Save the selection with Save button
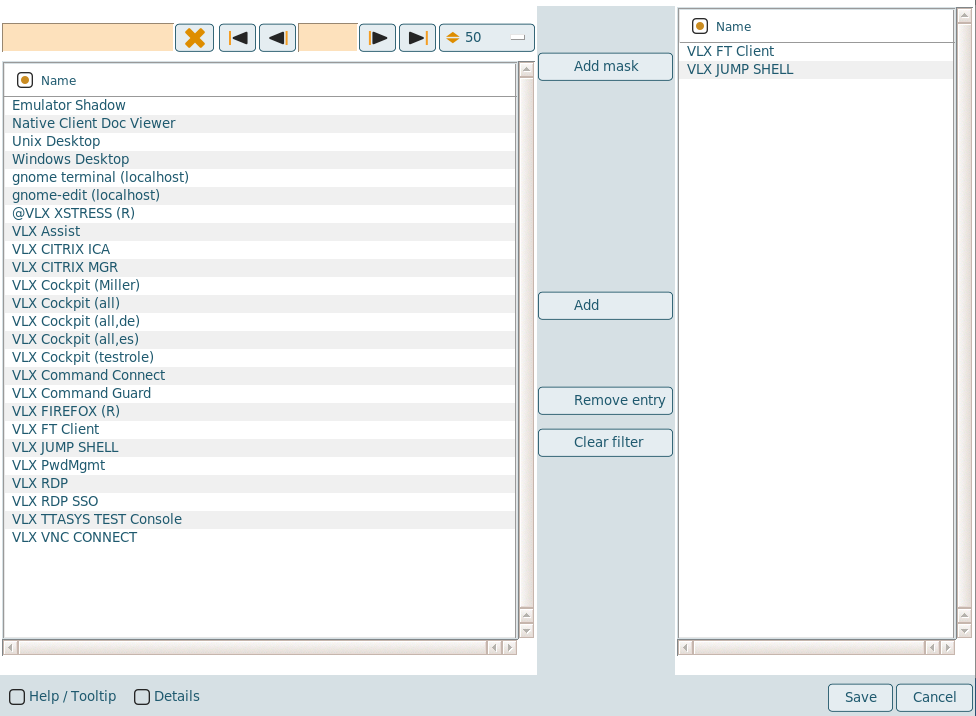The width and height of the screenshot is (976, 716). coord(860,697)
